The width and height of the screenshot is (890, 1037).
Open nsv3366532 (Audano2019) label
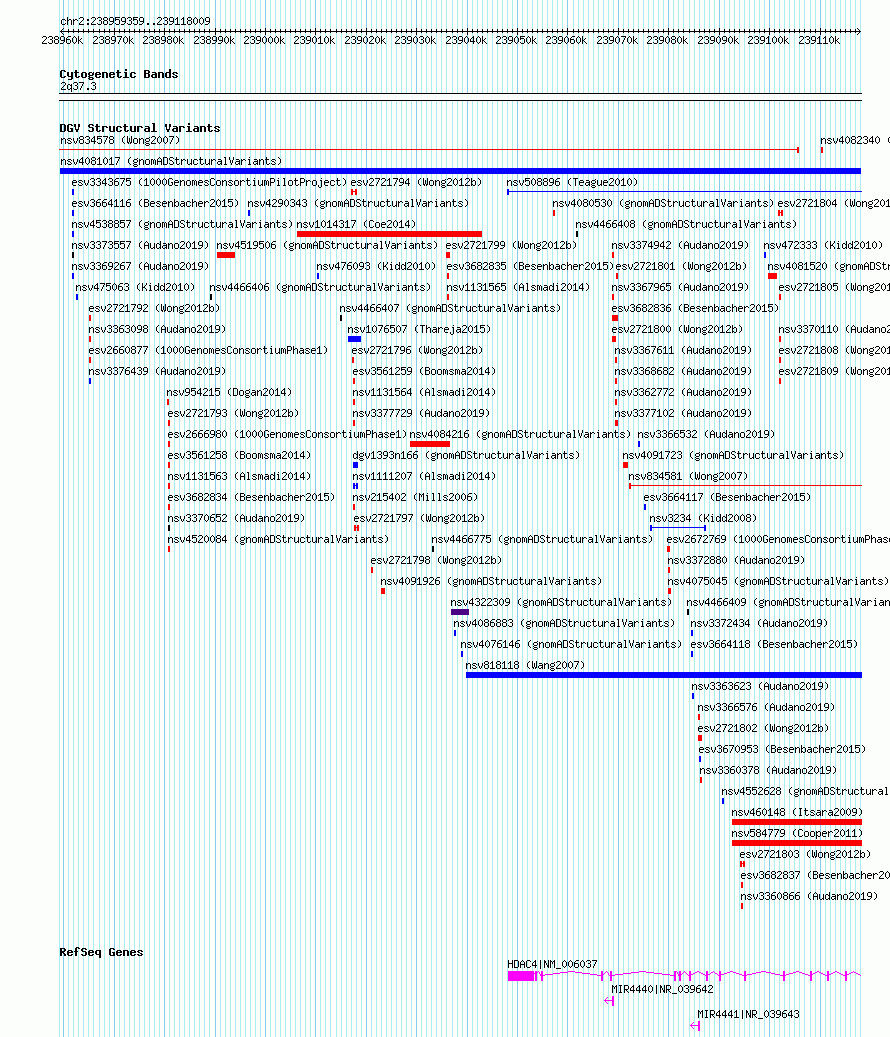tap(706, 435)
